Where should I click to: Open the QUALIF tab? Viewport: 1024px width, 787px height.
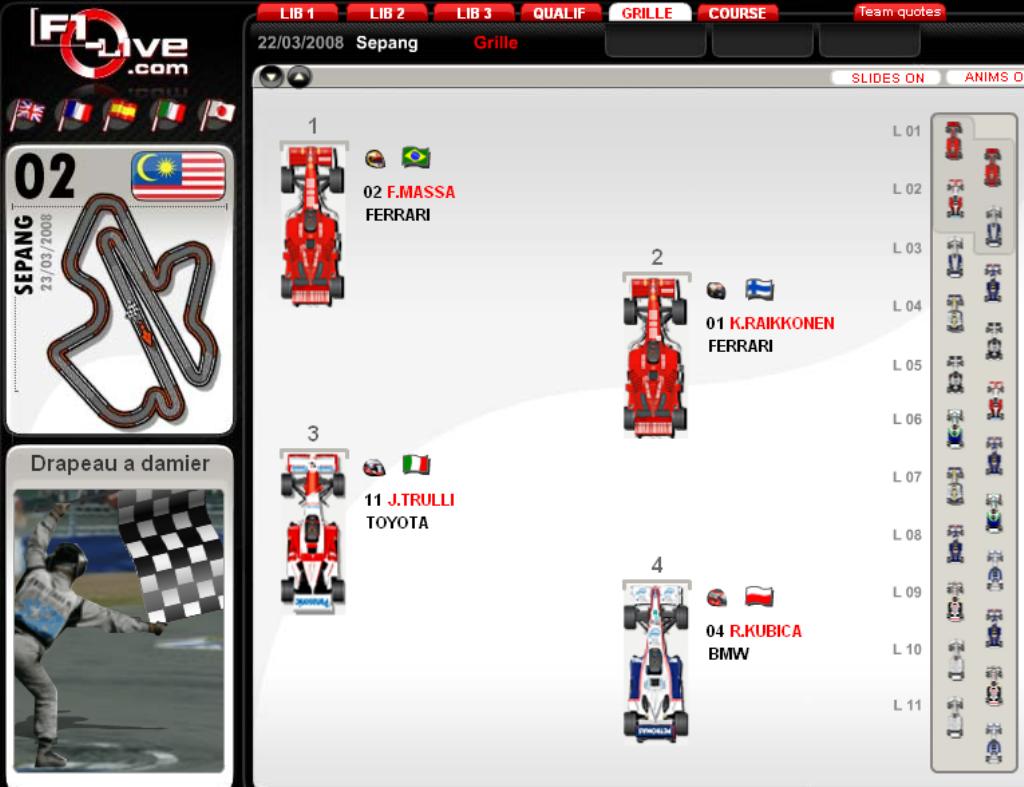click(559, 13)
